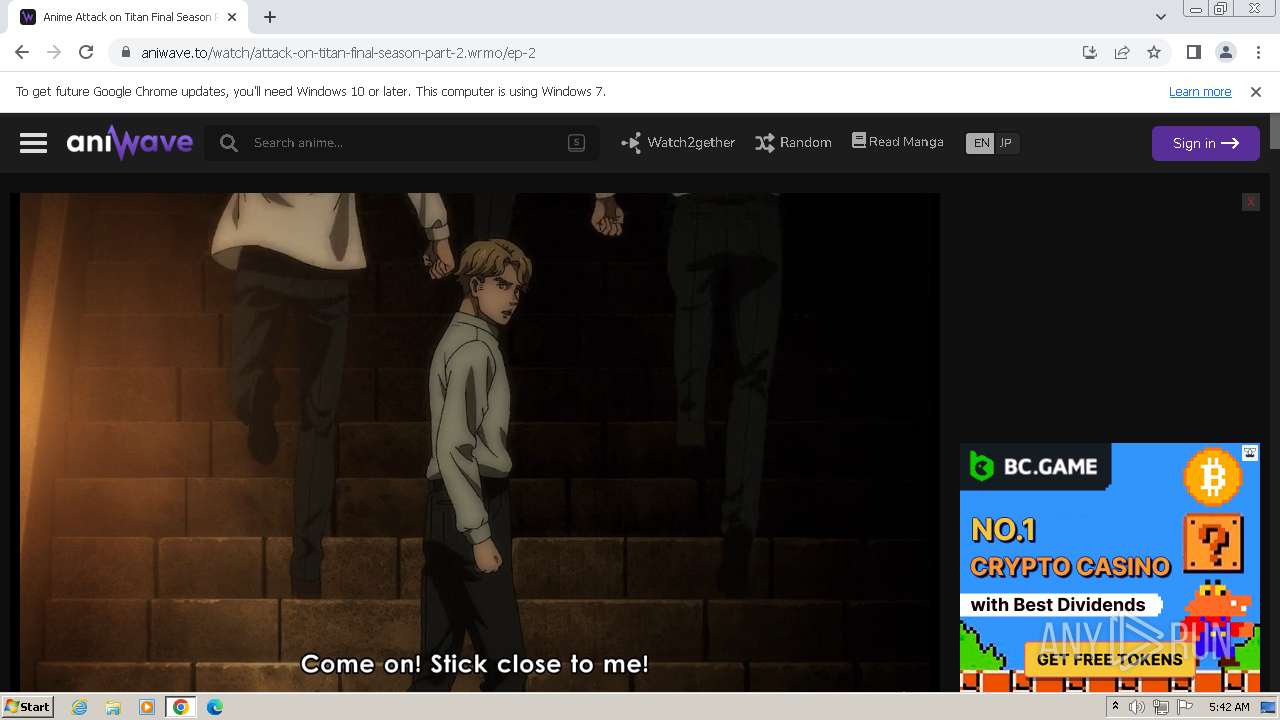Open Chrome three-dot menu
Image resolution: width=1280 pixels, height=720 pixels.
[1258, 52]
